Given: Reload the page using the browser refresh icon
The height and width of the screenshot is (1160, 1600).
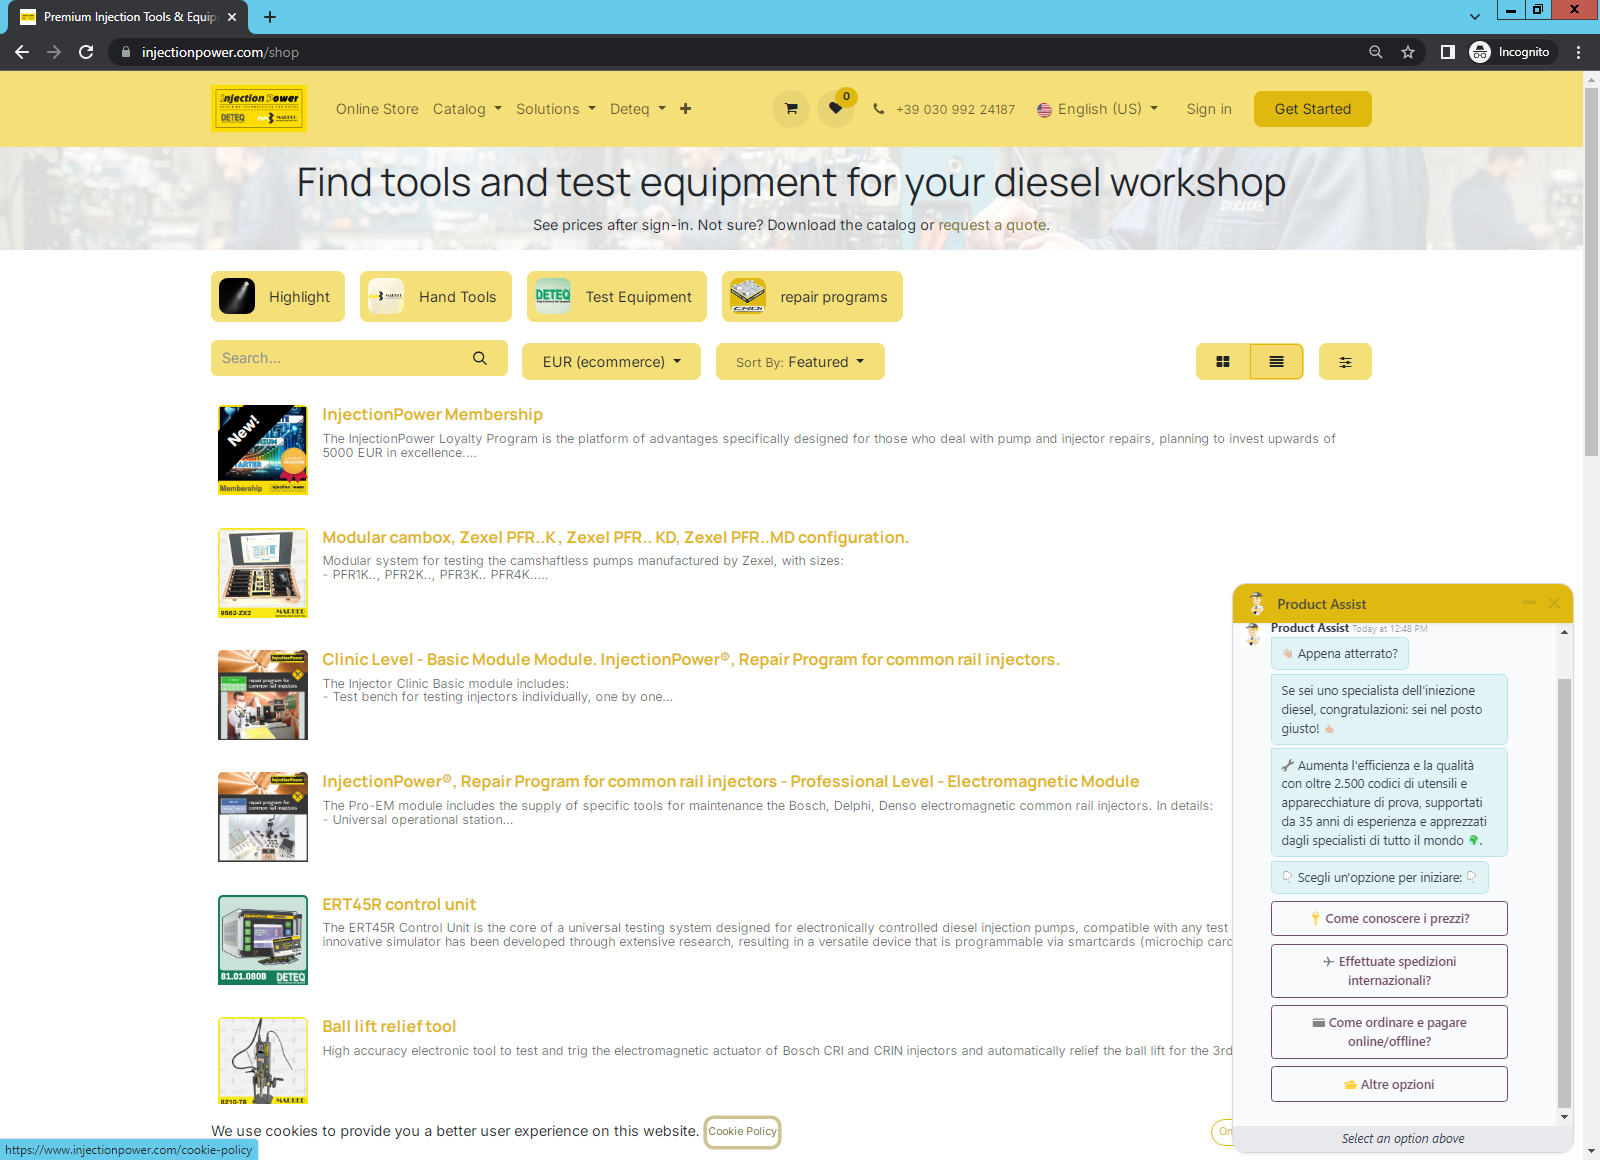Looking at the screenshot, I should click(86, 52).
